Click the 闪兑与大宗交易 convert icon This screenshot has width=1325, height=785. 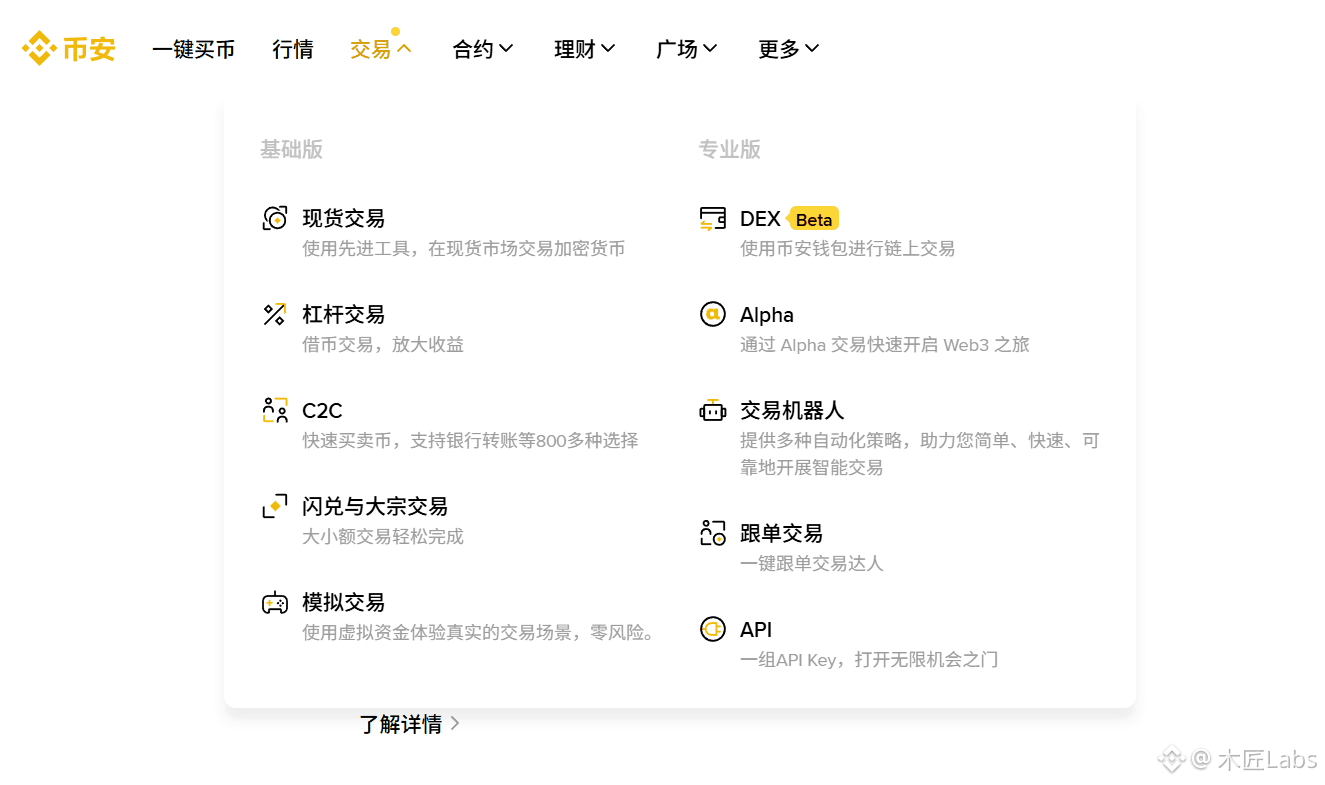click(275, 506)
